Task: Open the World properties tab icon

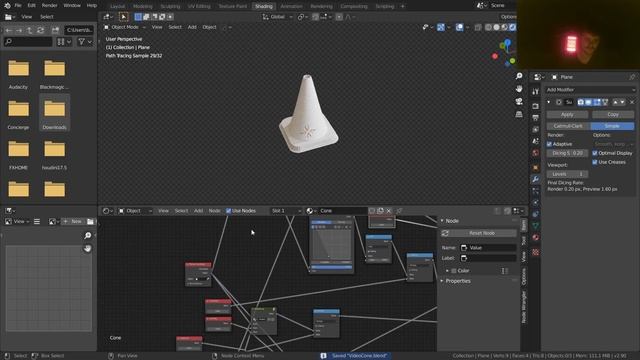Action: point(536,153)
